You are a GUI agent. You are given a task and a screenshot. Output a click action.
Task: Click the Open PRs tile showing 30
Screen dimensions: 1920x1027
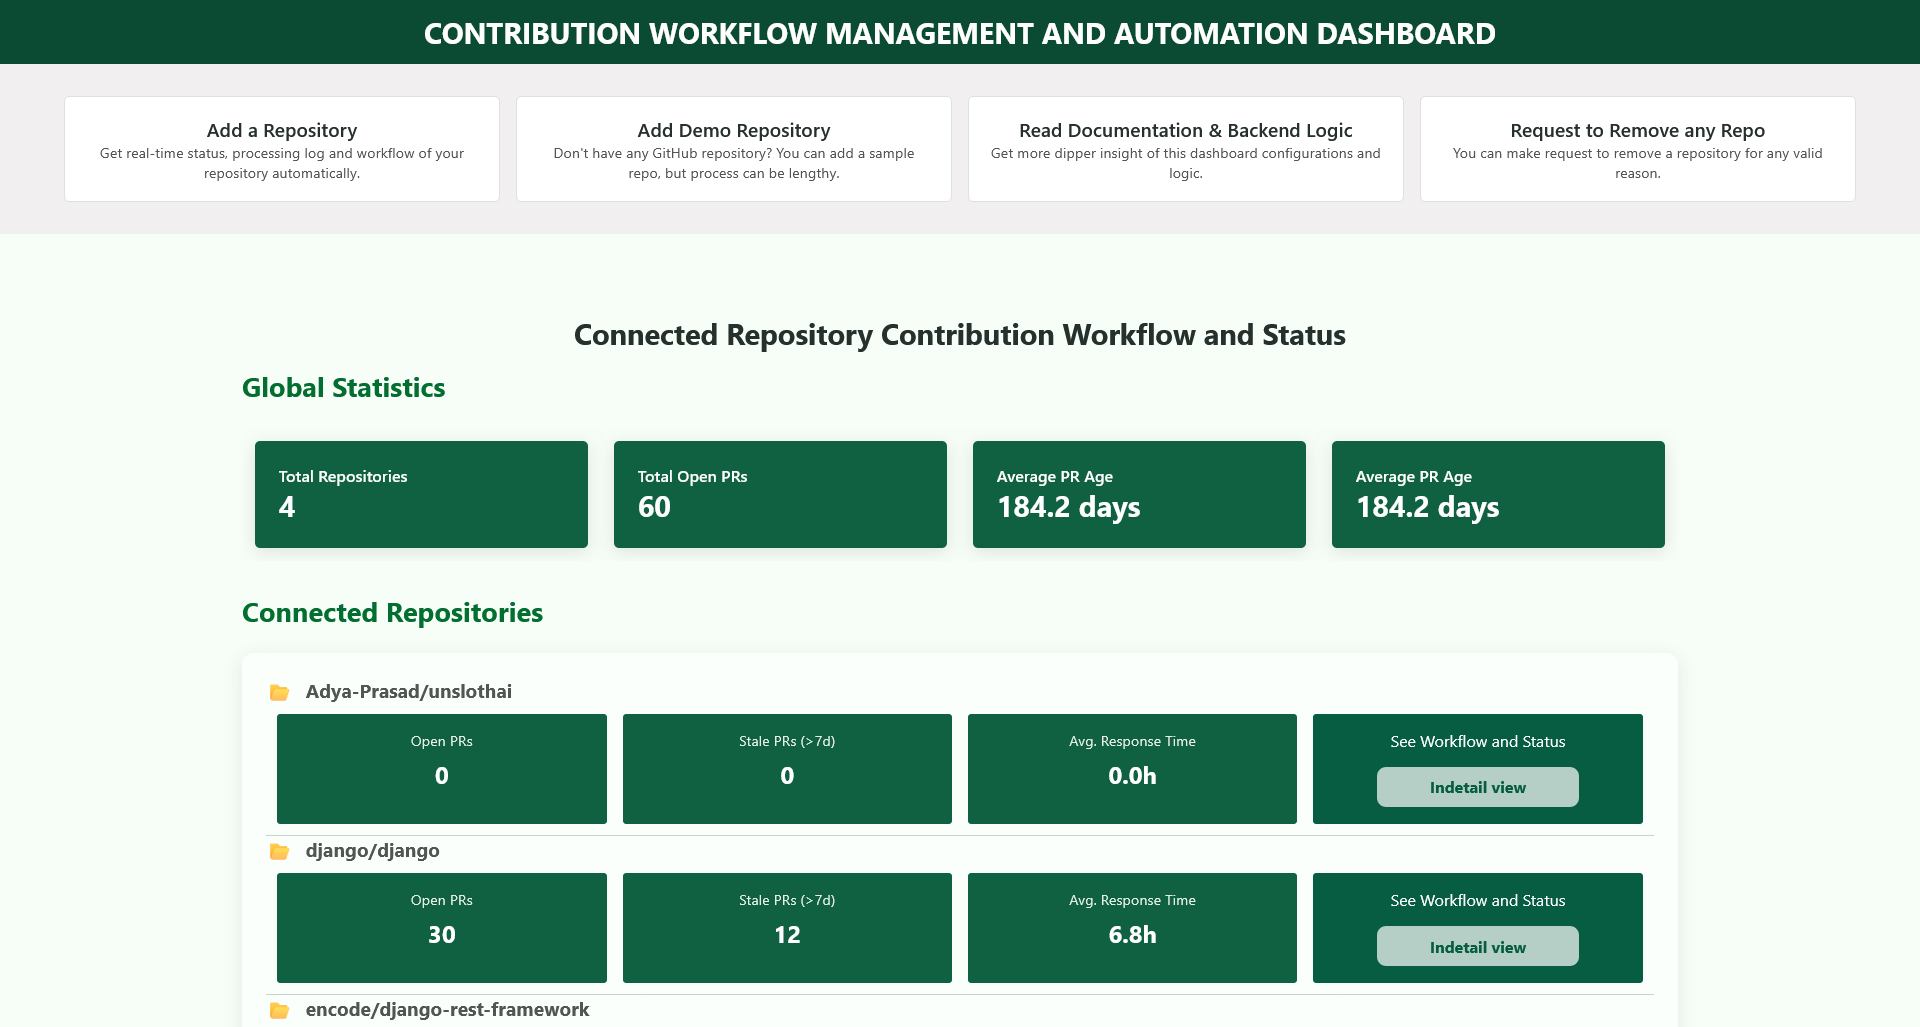tap(441, 927)
